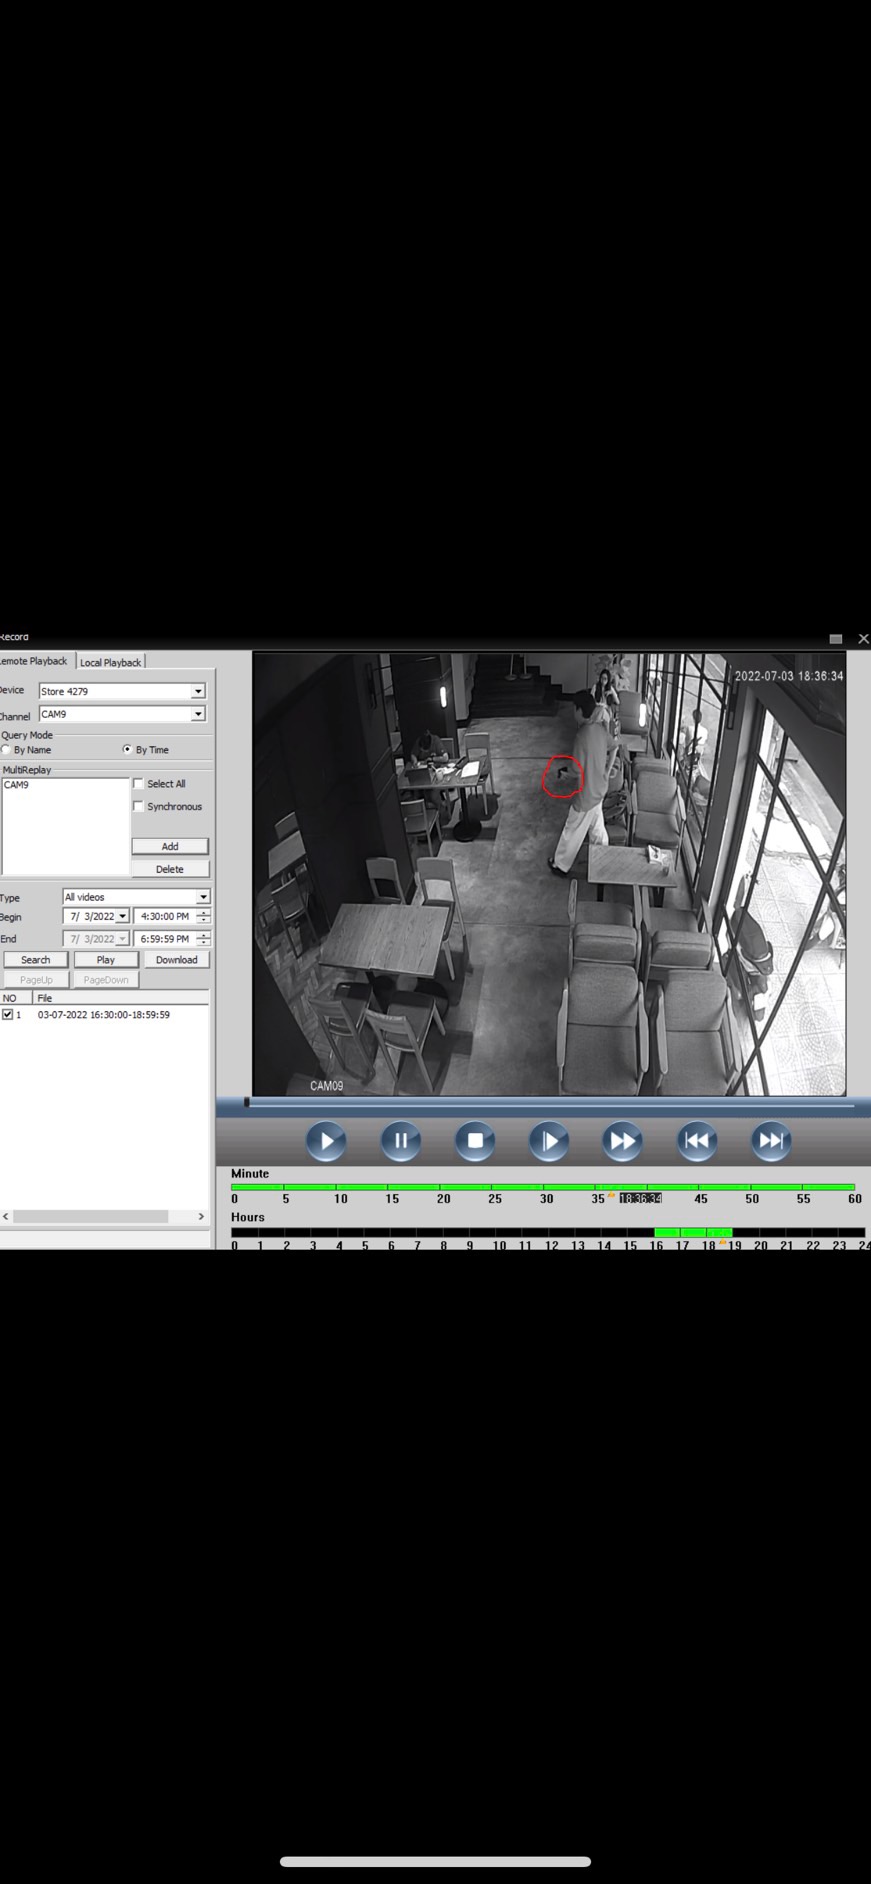871x1884 pixels.
Task: Click the right scroll arrow under file list
Action: point(201,1217)
